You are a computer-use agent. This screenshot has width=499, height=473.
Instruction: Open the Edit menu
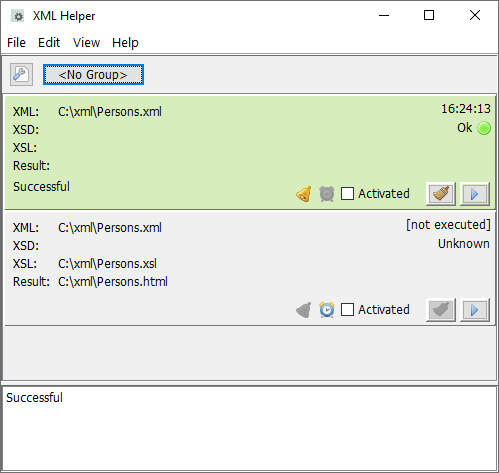click(x=49, y=43)
